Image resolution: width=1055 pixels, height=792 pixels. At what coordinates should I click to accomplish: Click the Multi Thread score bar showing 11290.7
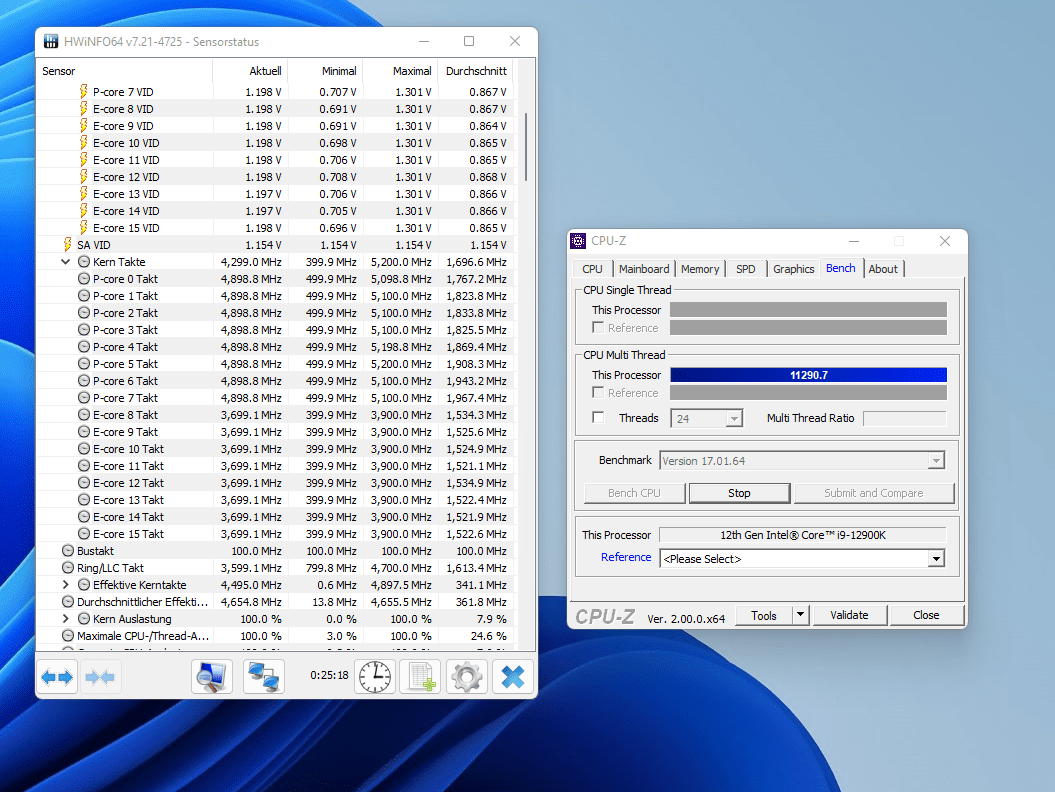(808, 375)
